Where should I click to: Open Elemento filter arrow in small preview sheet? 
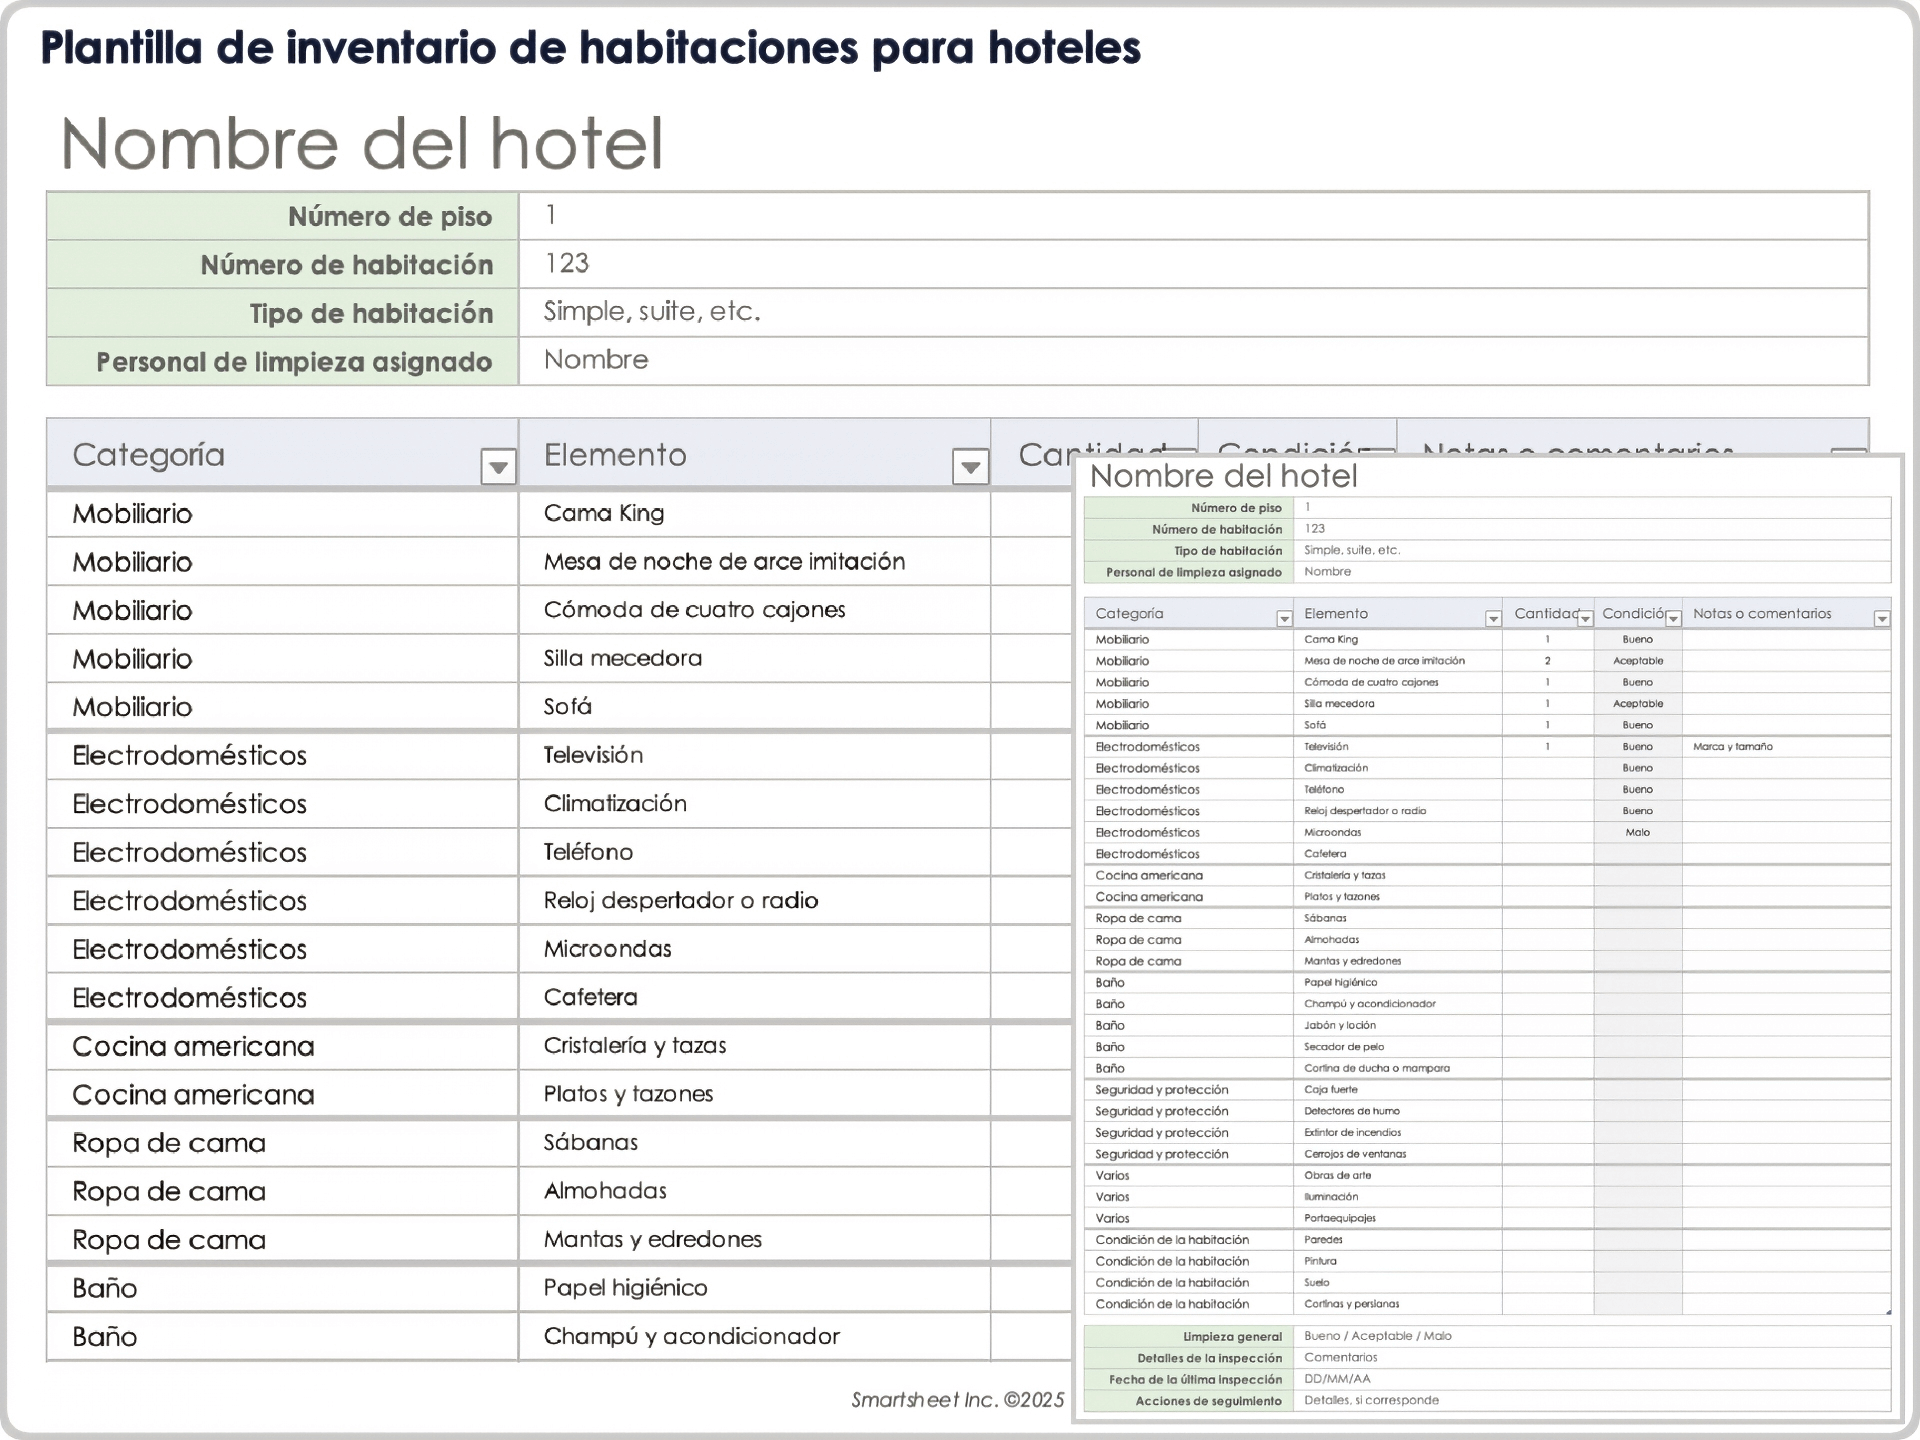coord(1493,619)
